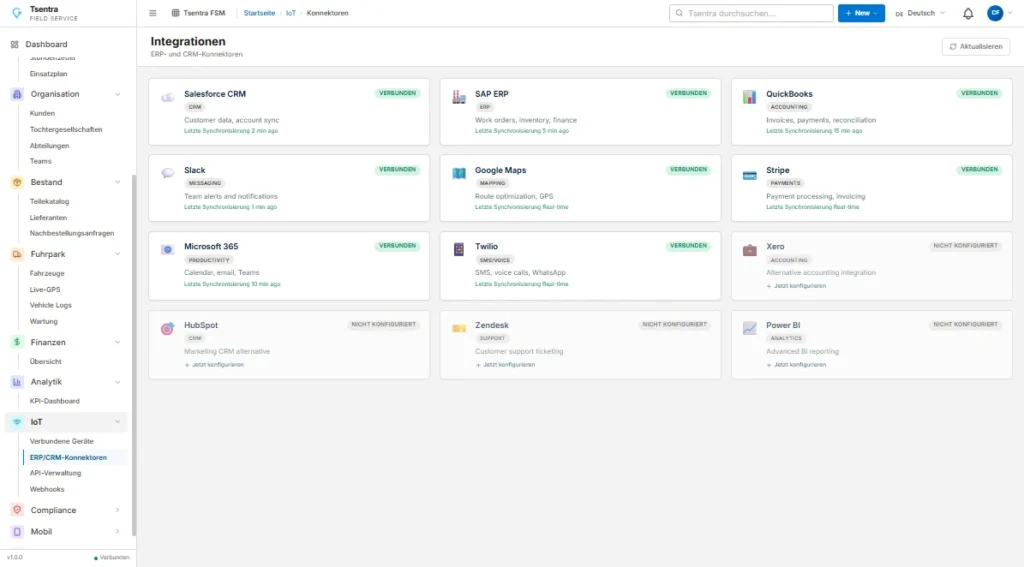
Task: Click Jetzt konfigurieren for Power BI
Action: [x=796, y=365]
